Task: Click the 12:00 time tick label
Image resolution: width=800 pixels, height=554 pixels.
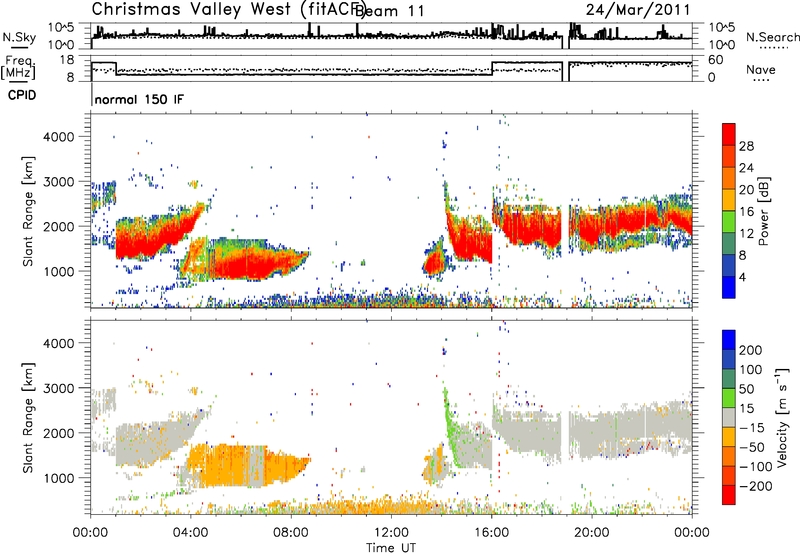Action: coord(391,533)
